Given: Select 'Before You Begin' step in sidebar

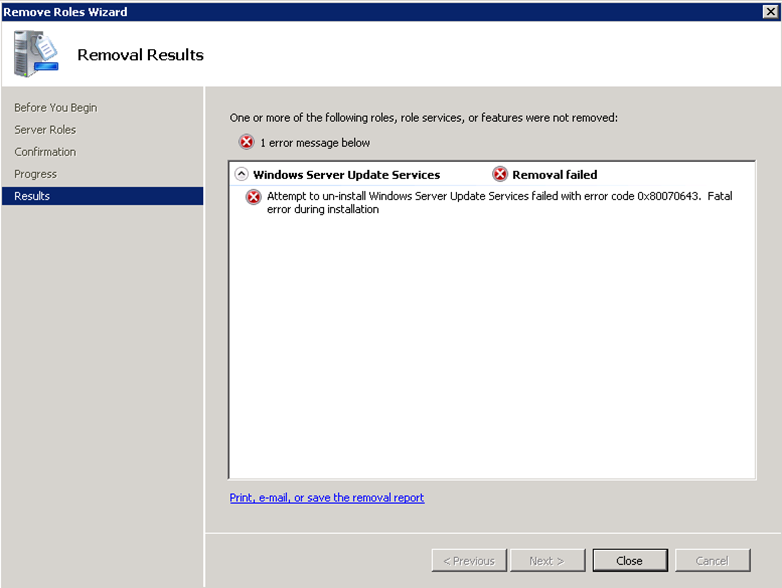Looking at the screenshot, I should 56,108.
